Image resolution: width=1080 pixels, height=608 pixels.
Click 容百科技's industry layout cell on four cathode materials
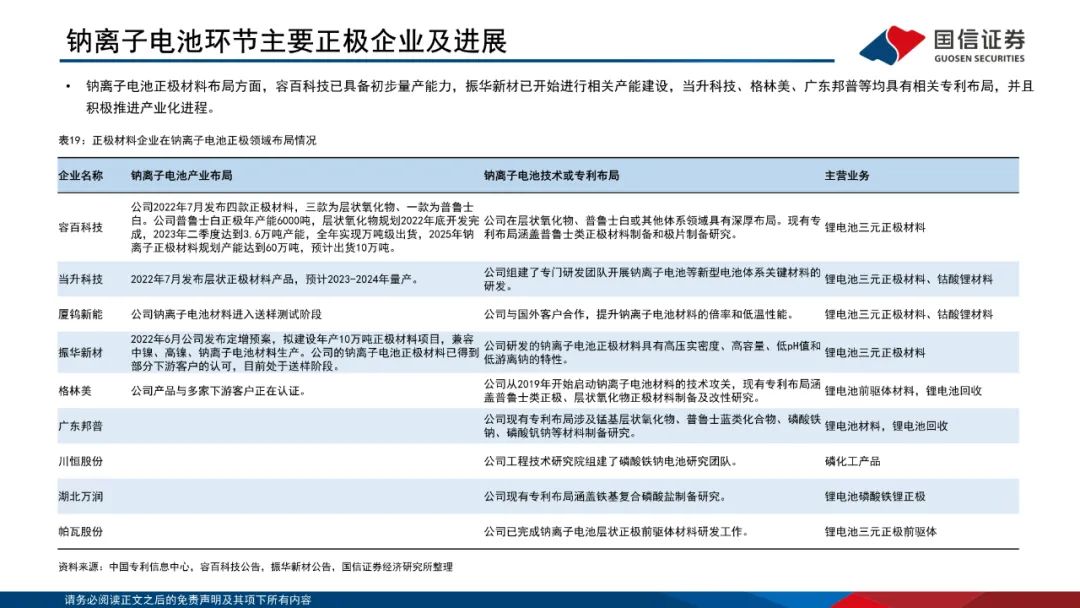click(304, 227)
